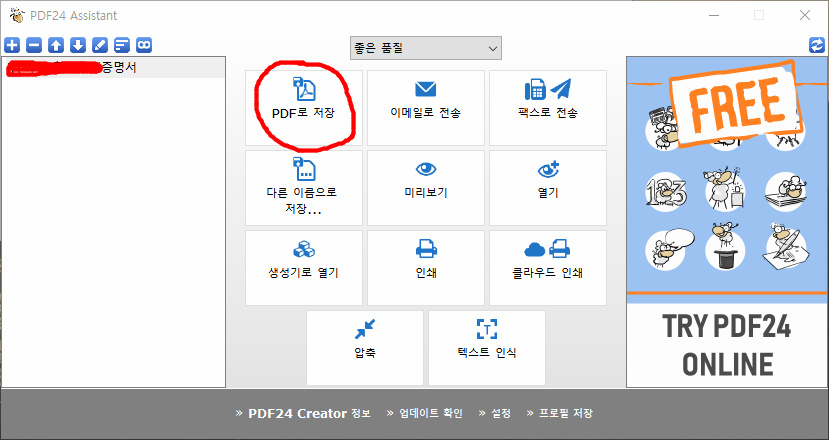Click the PDF로 저장 button
The width and height of the screenshot is (829, 440).
(x=304, y=108)
